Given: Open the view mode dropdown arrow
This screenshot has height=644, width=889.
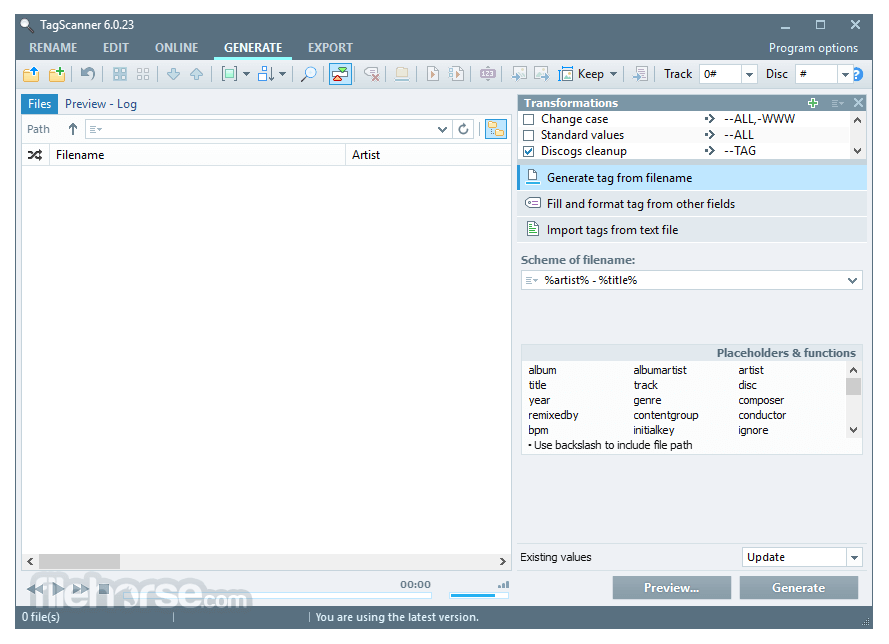Looking at the screenshot, I should coord(247,74).
